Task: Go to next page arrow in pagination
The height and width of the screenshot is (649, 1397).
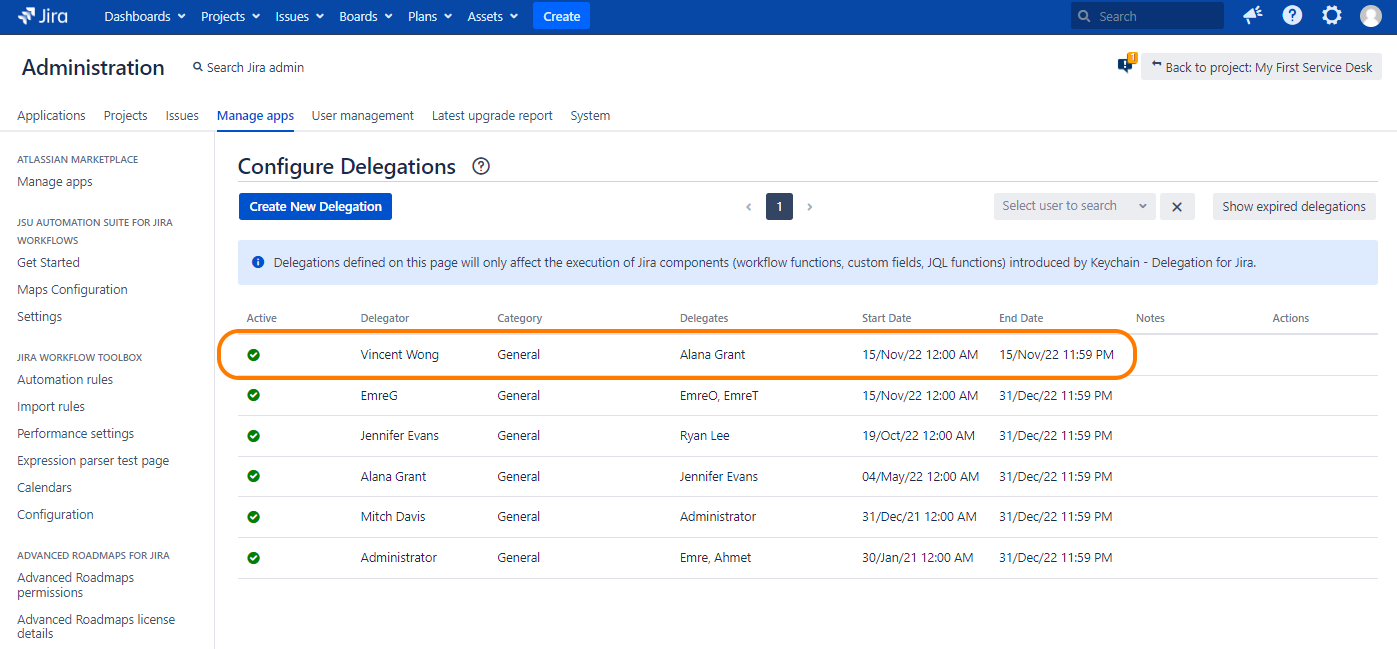Action: point(809,207)
